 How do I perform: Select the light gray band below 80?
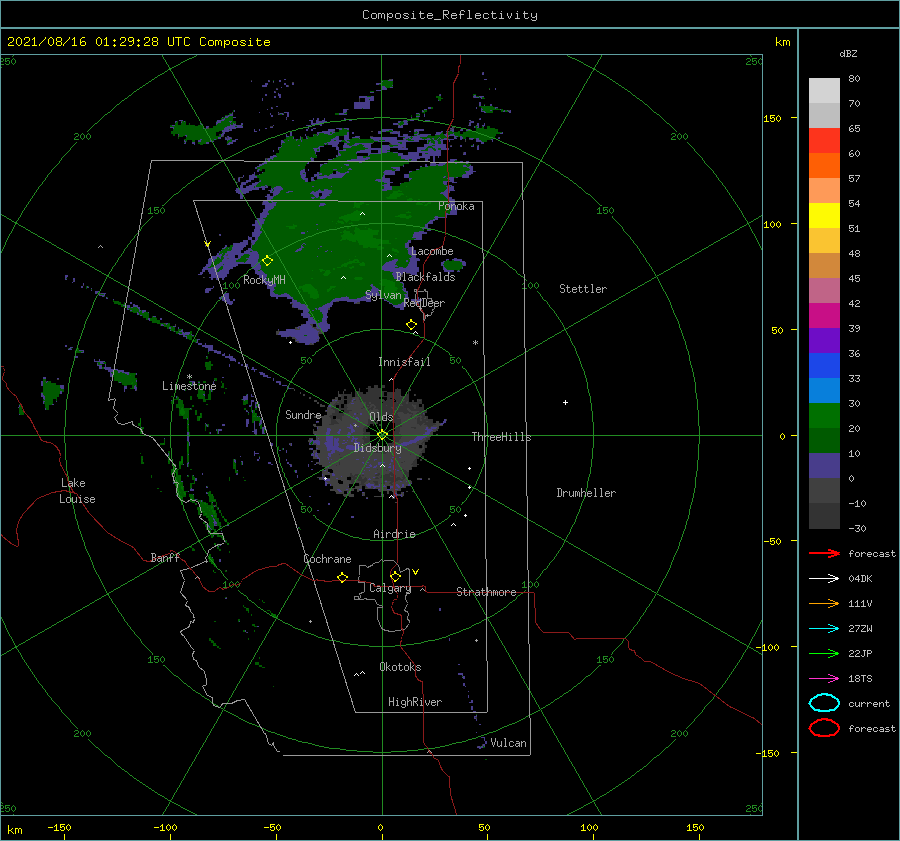(x=824, y=91)
